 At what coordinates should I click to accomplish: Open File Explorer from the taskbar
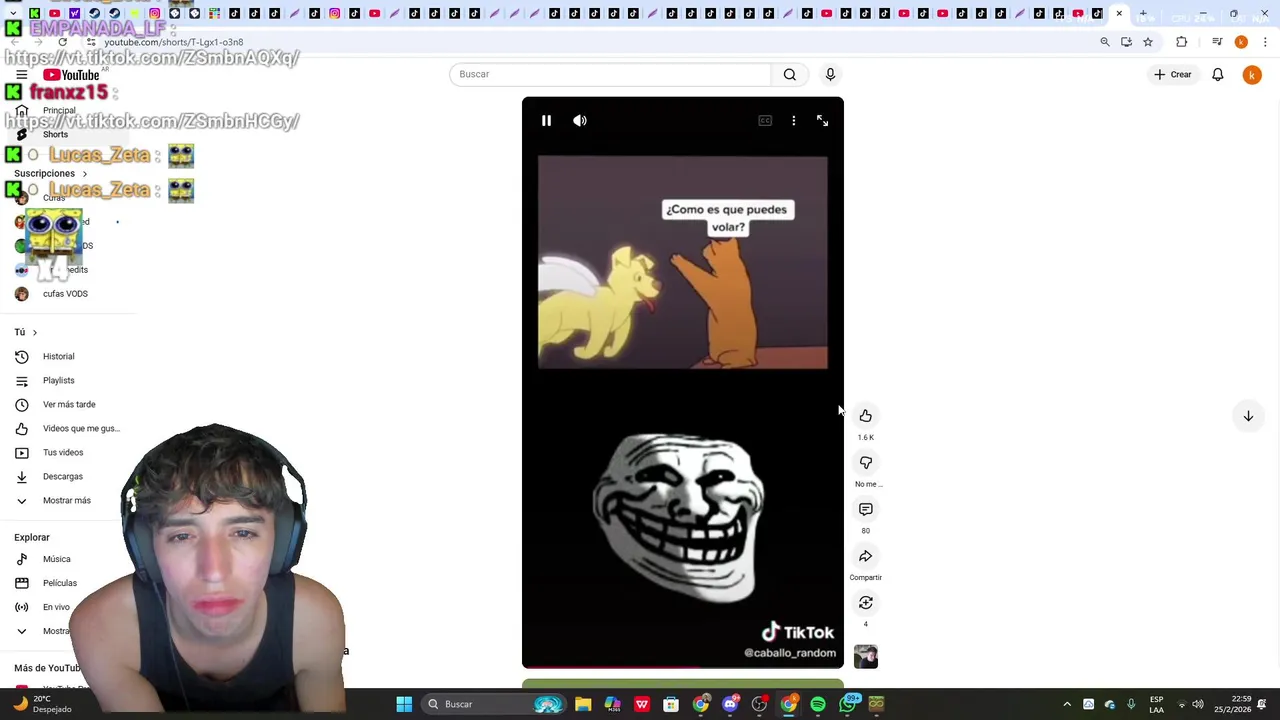583,704
